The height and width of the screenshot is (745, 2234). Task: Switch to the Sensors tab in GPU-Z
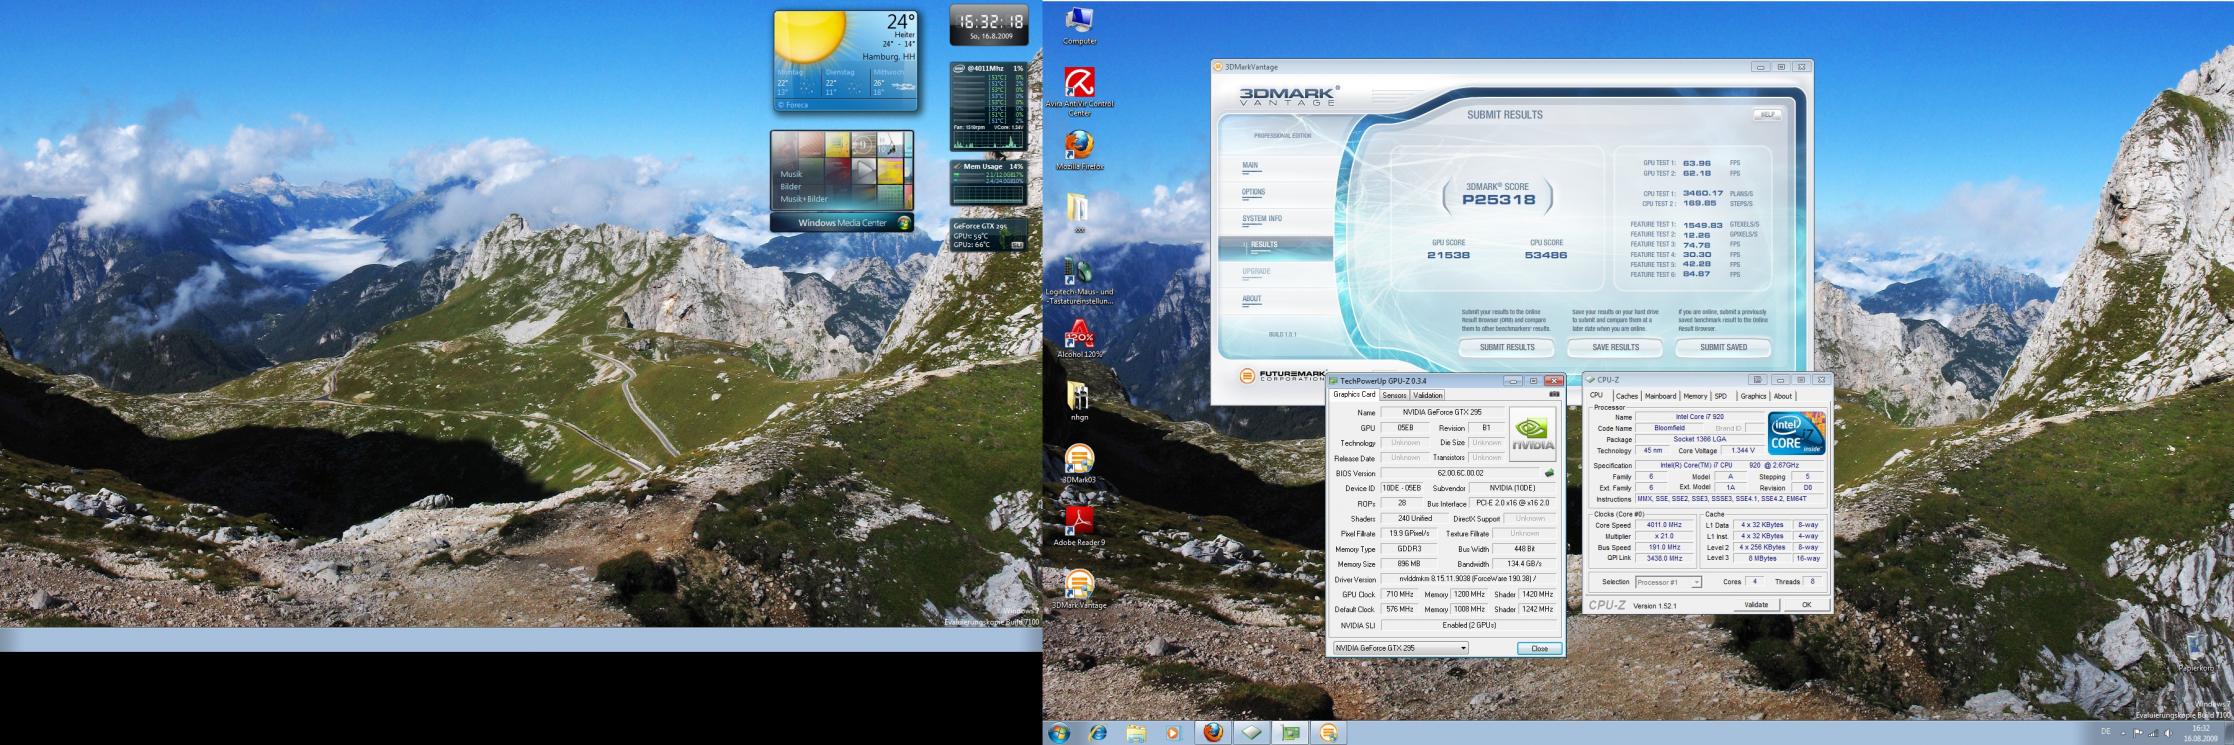(1394, 395)
